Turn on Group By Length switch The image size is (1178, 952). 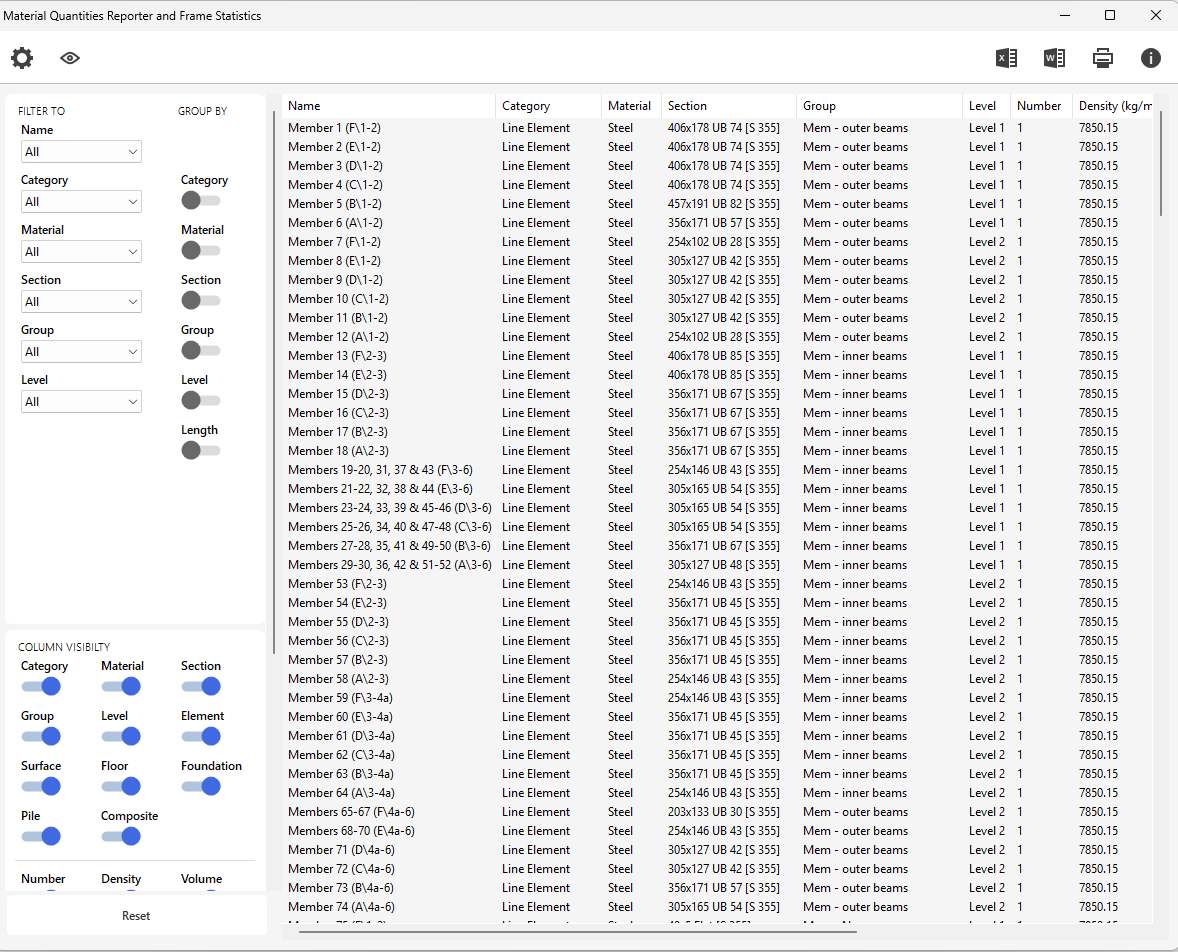click(x=200, y=450)
